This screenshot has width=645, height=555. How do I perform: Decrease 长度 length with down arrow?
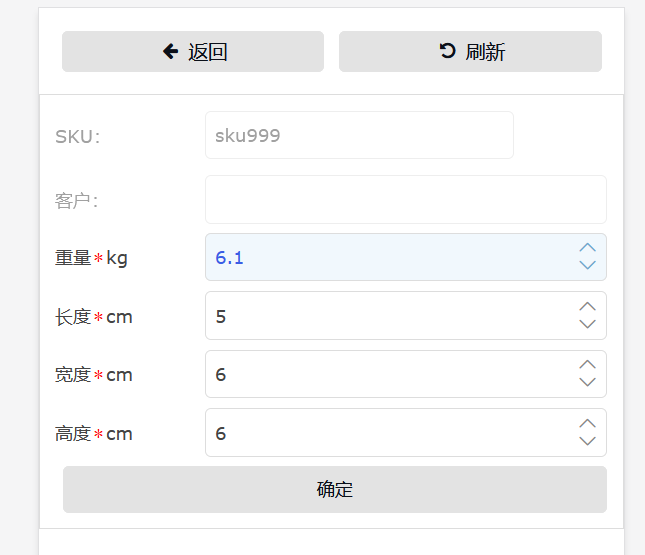tap(587, 324)
